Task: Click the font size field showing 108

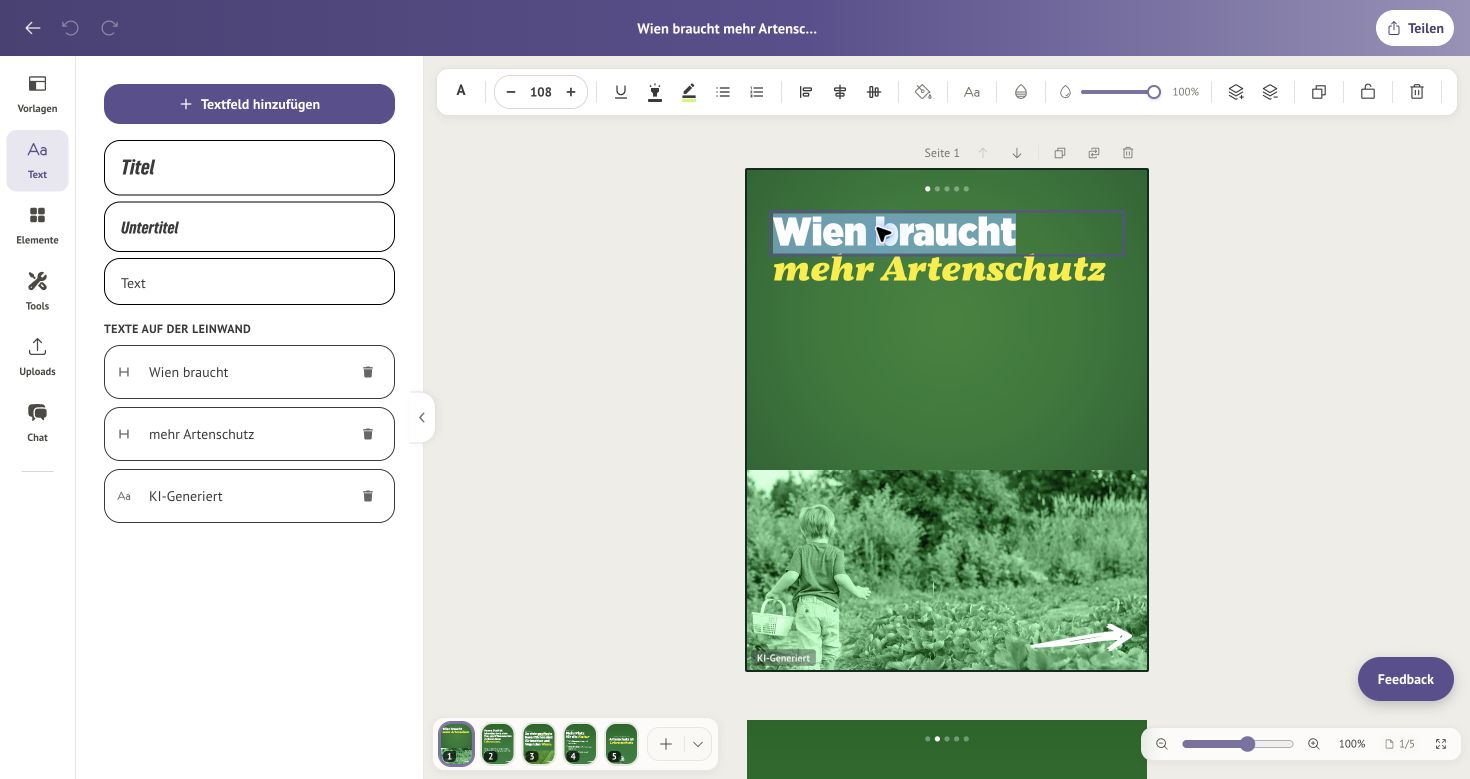Action: [541, 92]
